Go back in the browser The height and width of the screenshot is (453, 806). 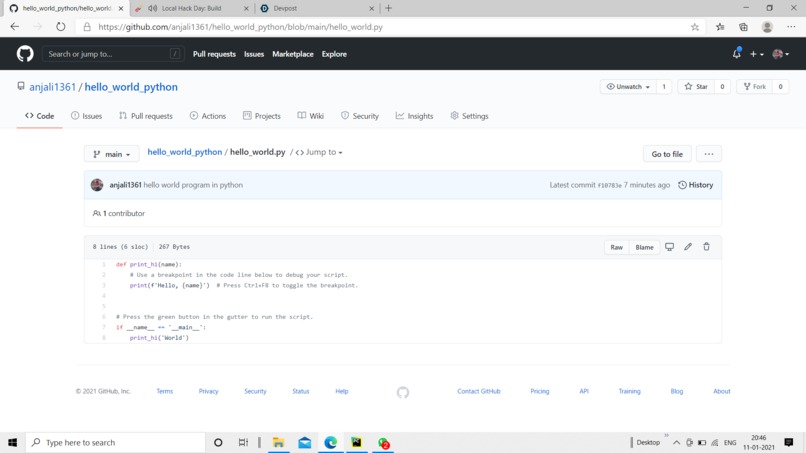(x=14, y=27)
